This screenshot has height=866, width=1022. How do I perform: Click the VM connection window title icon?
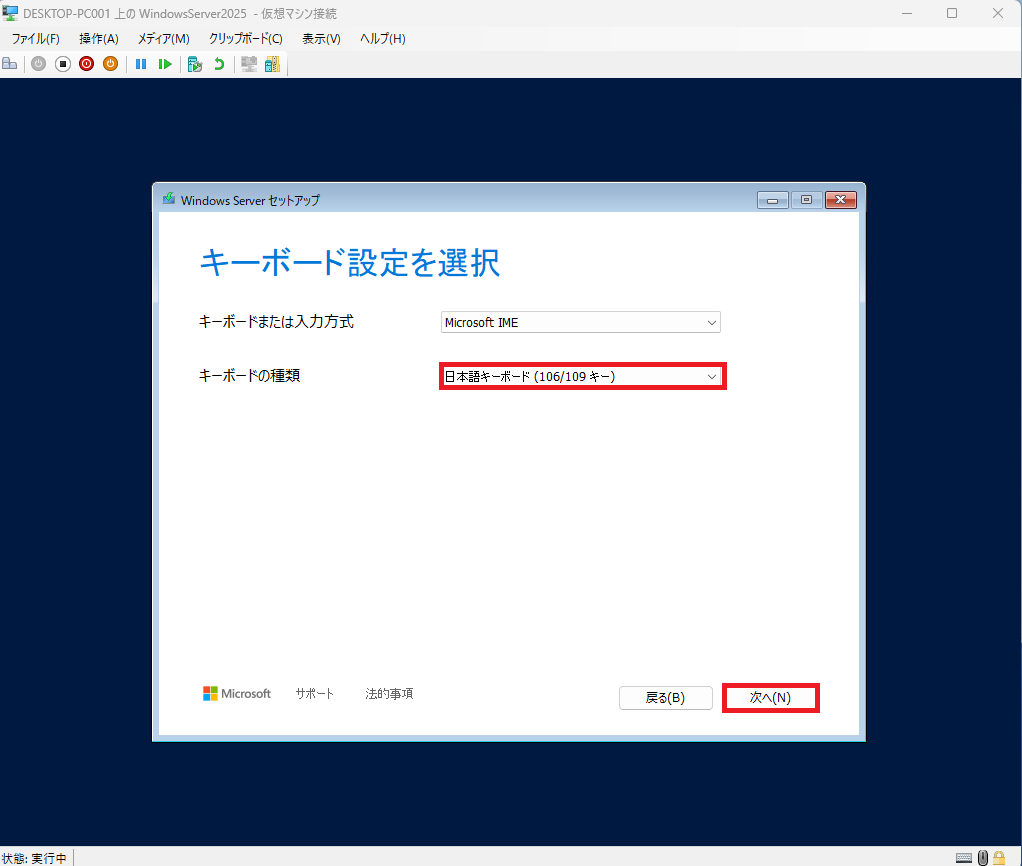click(x=10, y=12)
